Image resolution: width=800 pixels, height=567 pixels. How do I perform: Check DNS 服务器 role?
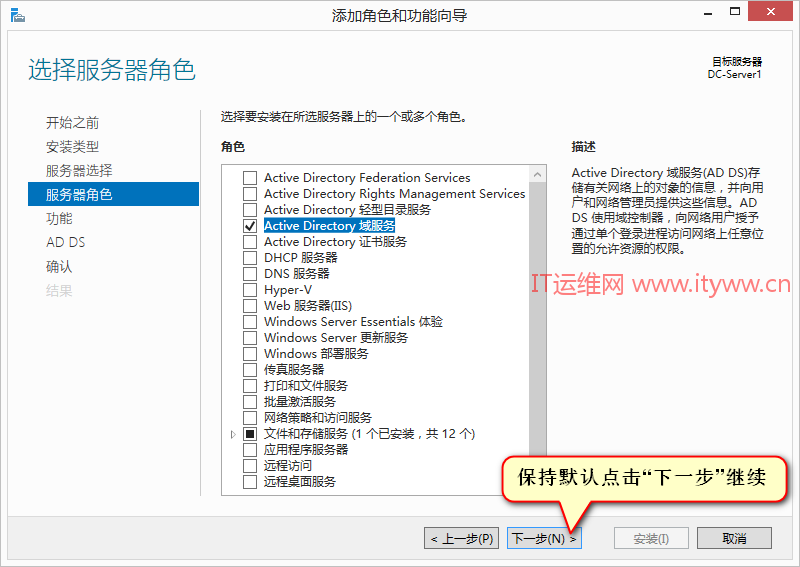(x=250, y=274)
